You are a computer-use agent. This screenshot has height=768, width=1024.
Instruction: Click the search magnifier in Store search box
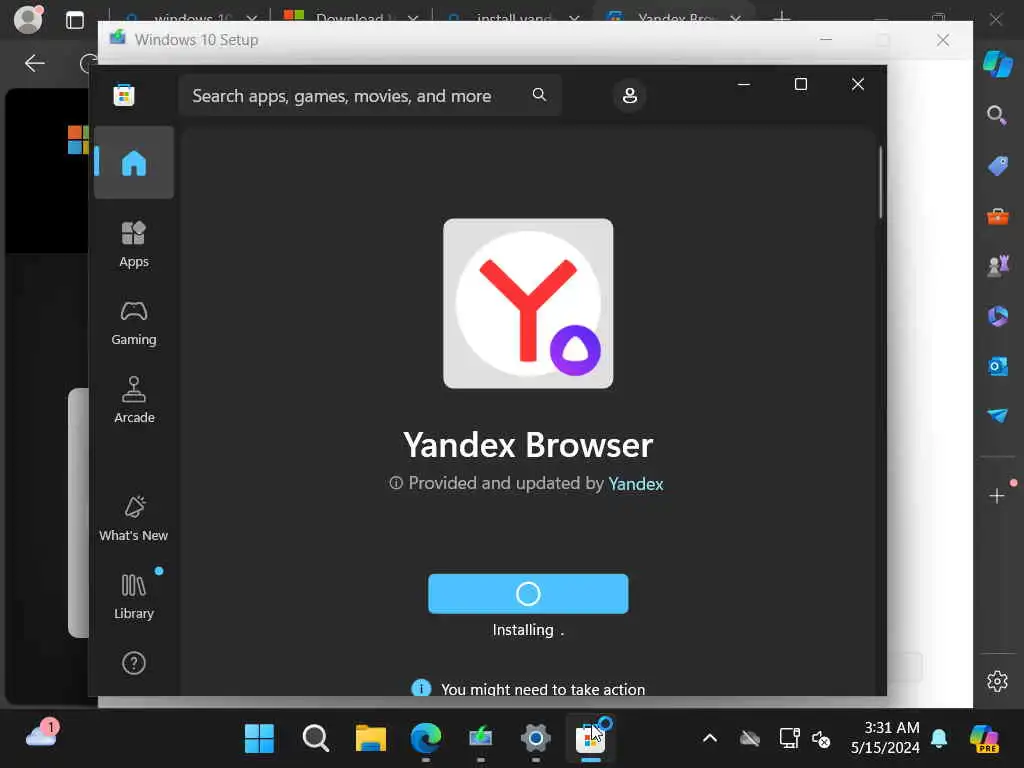[x=539, y=95]
